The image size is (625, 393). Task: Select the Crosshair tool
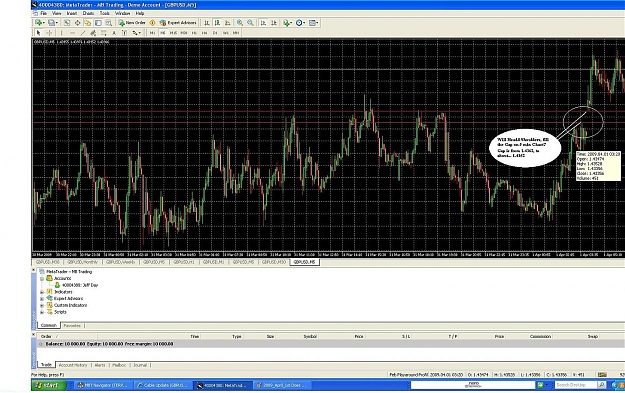(x=49, y=33)
